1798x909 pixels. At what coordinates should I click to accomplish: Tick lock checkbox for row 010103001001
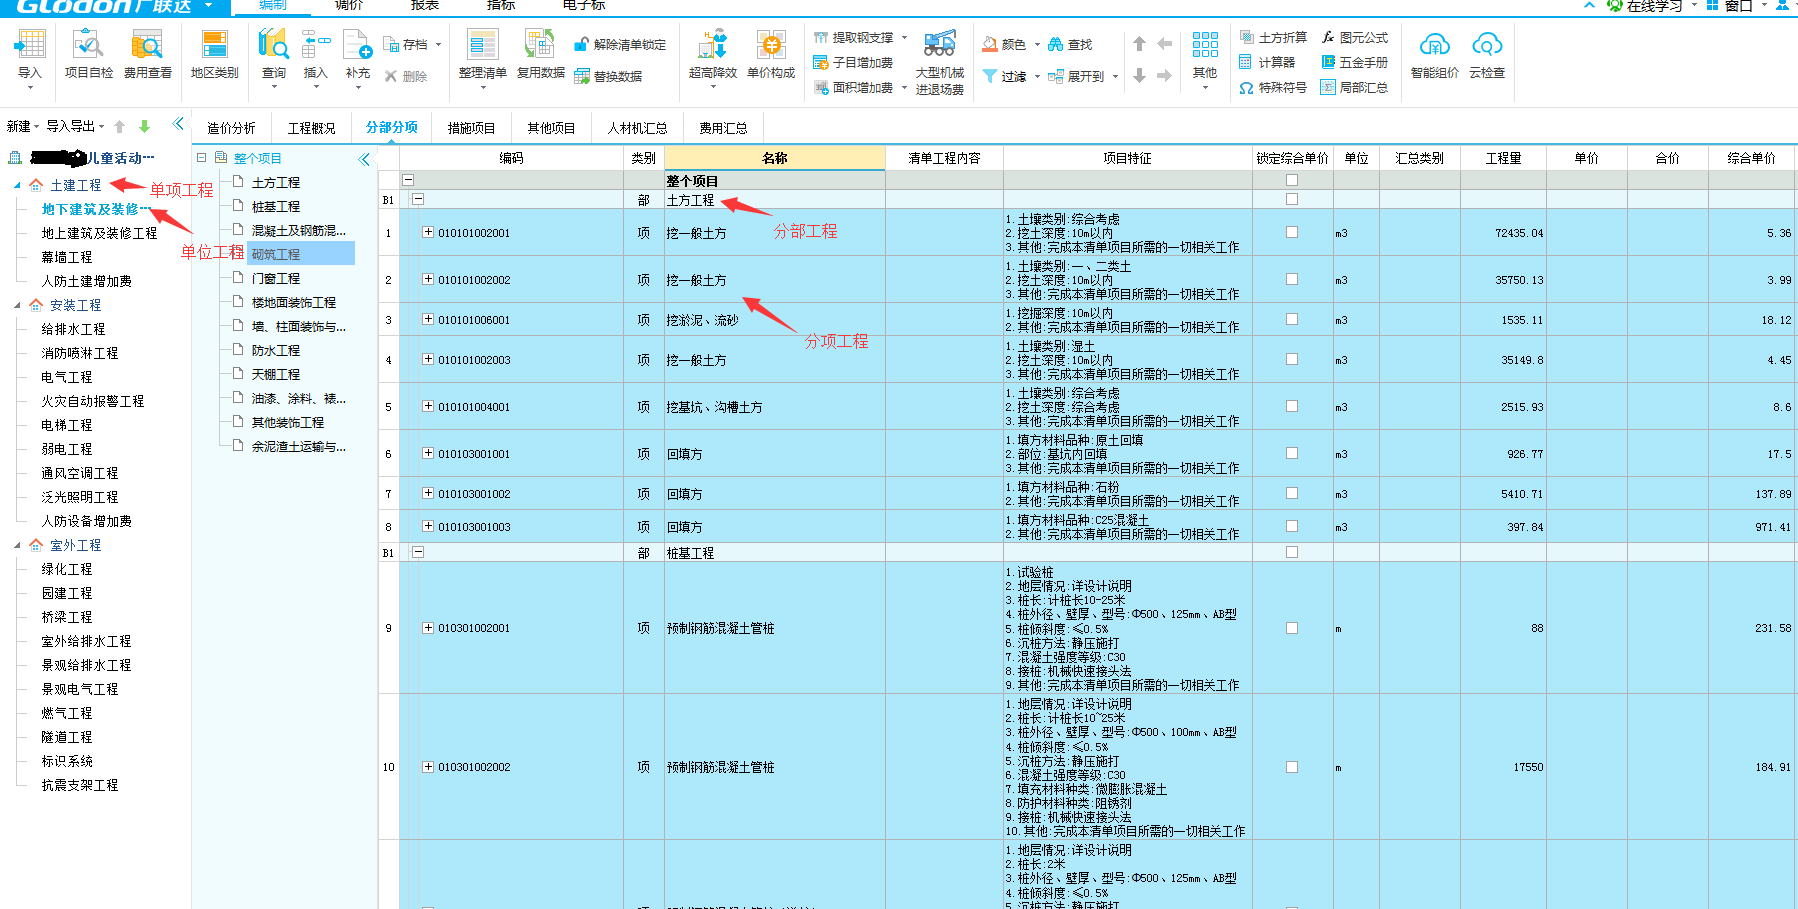(1291, 453)
